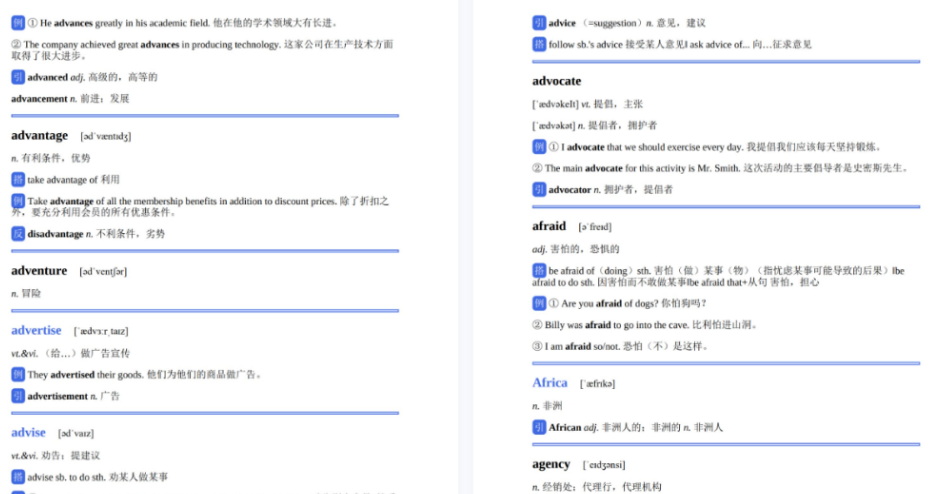Screen dimensions: 935x494
Task: Click the "agency" entry heading
Action: 551,464
